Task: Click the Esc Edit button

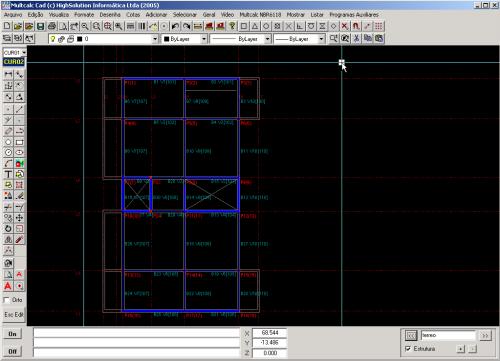Action: (14, 314)
